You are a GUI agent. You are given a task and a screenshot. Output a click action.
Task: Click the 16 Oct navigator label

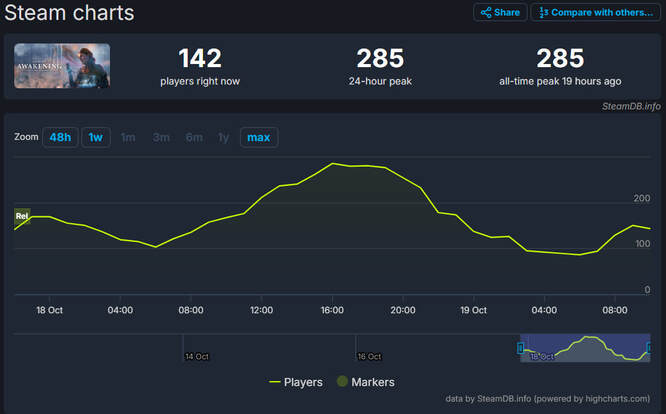(x=369, y=356)
